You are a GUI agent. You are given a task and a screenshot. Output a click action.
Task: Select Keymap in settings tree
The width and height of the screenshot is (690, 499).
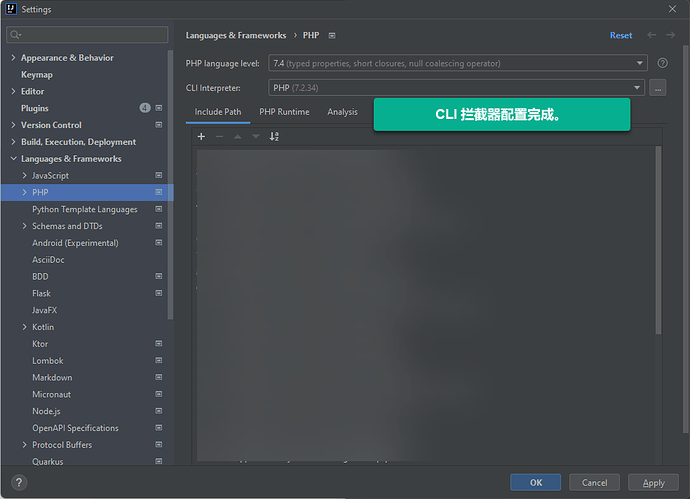coord(37,75)
